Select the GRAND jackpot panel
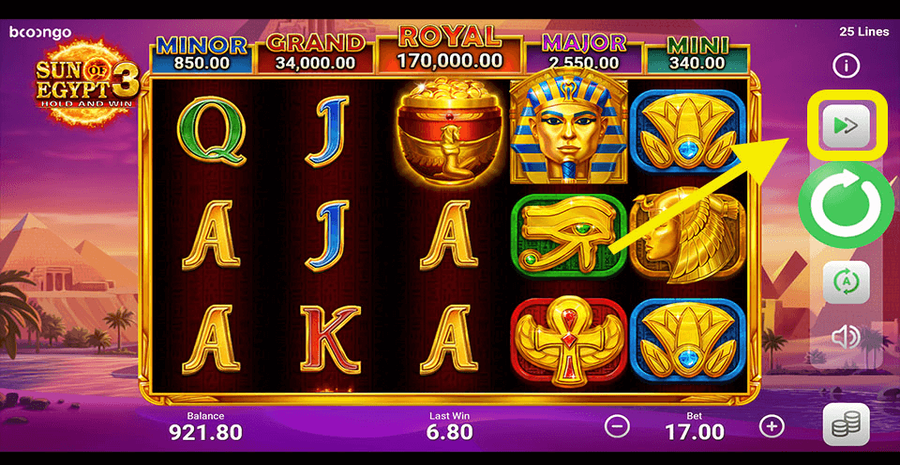 pos(316,53)
